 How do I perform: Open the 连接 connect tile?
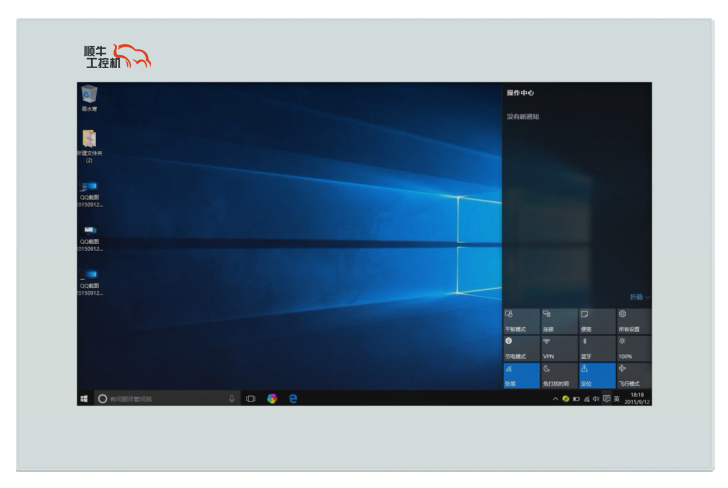click(559, 321)
